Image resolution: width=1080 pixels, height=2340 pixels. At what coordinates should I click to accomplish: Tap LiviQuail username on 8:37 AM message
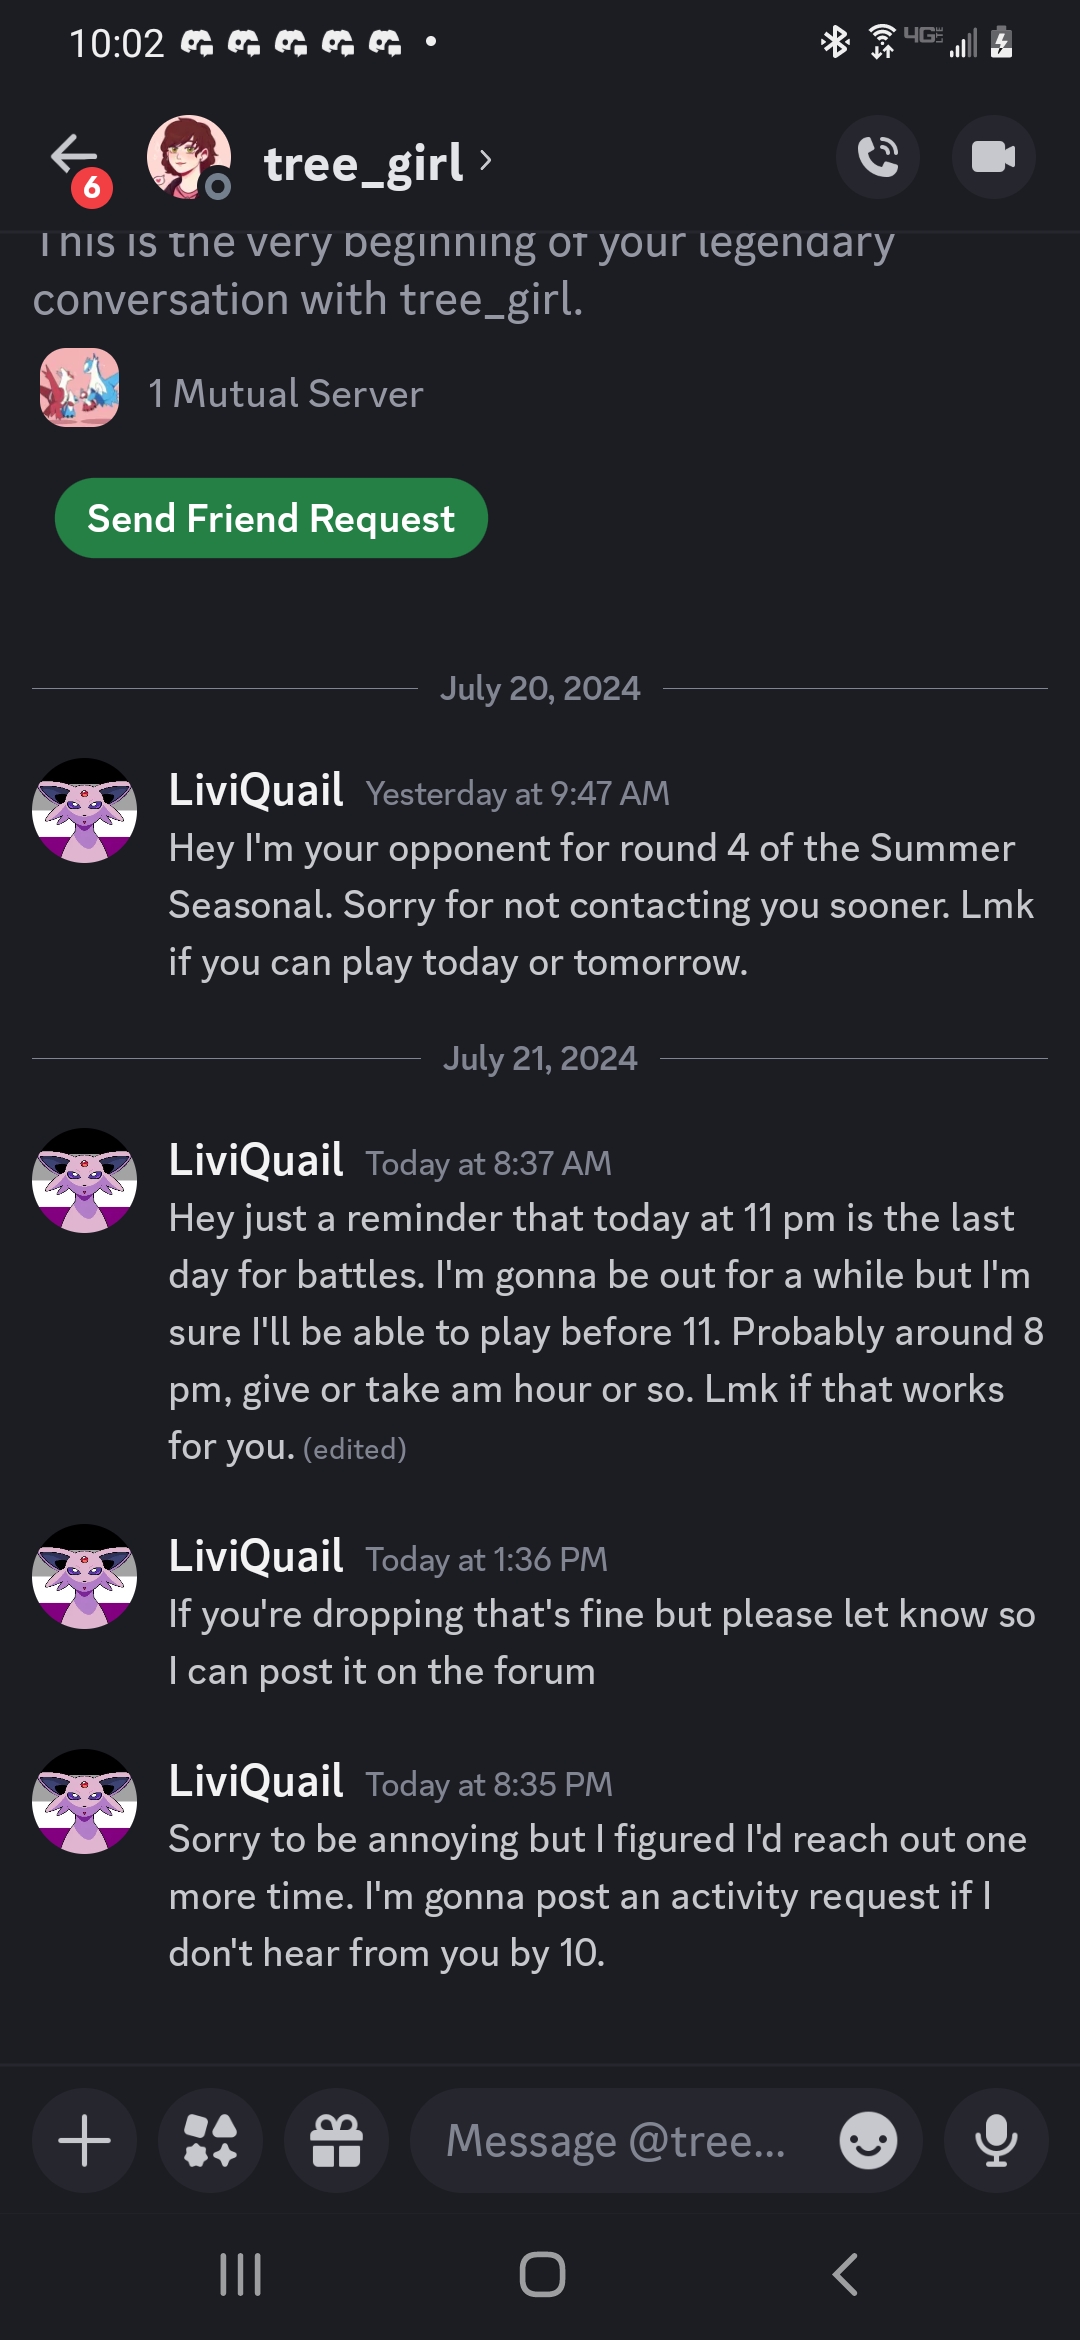pyautogui.click(x=256, y=1160)
